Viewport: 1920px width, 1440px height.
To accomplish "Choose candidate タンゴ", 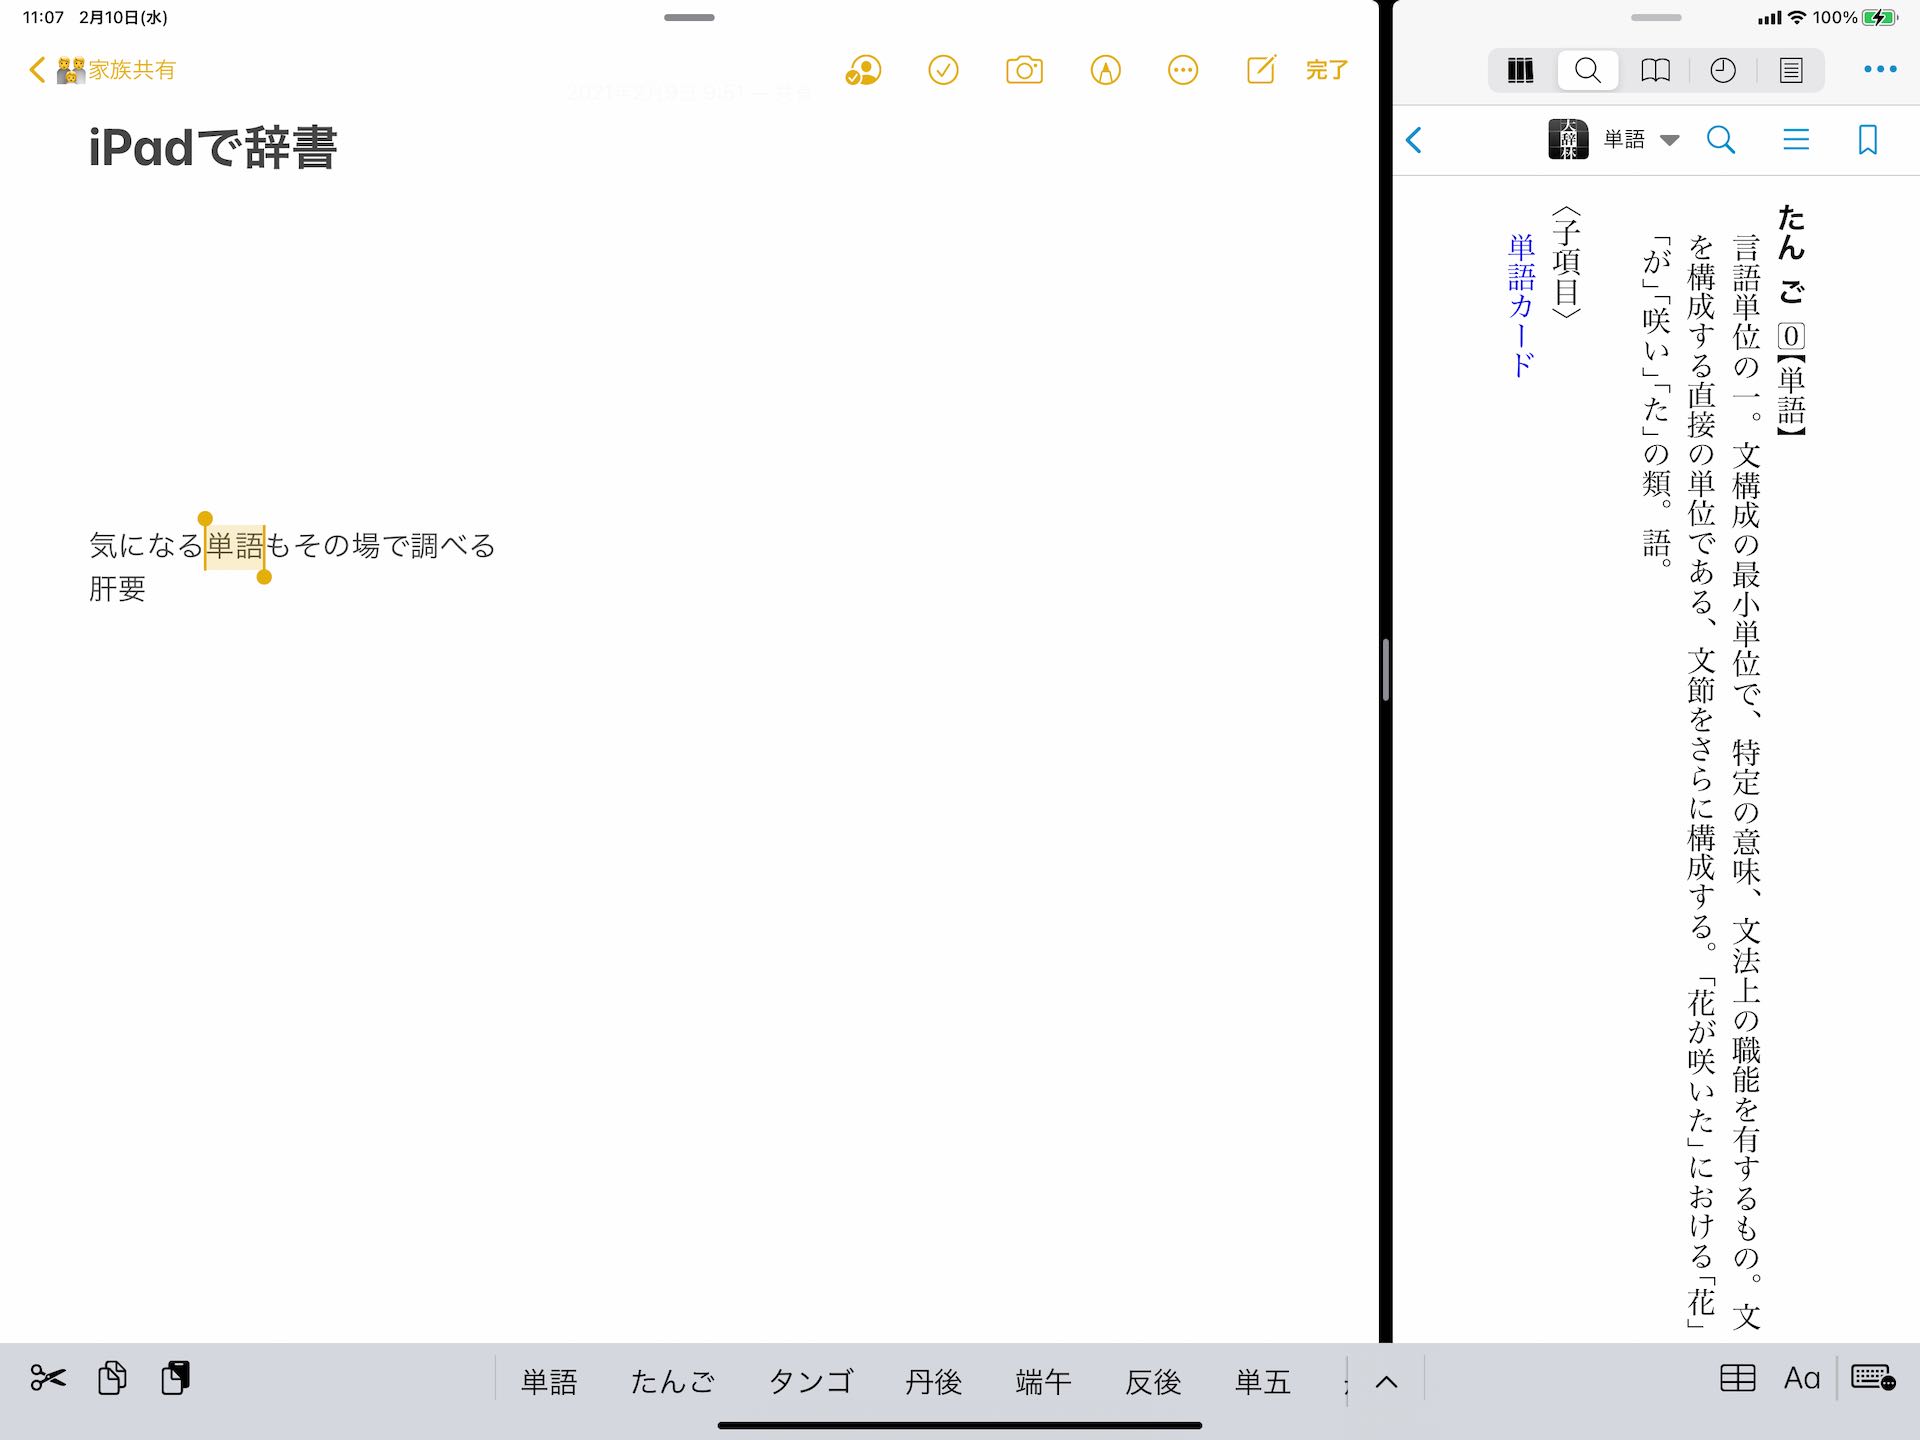I will point(810,1382).
